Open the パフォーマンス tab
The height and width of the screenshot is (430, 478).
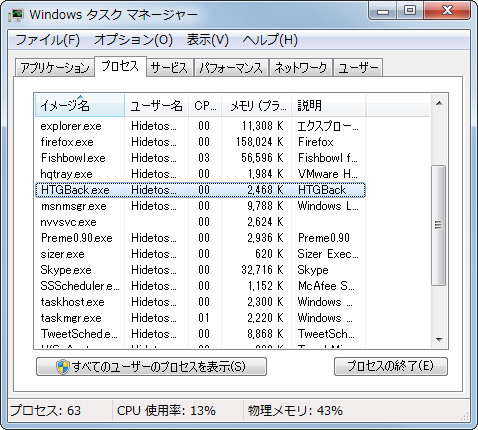(231, 68)
